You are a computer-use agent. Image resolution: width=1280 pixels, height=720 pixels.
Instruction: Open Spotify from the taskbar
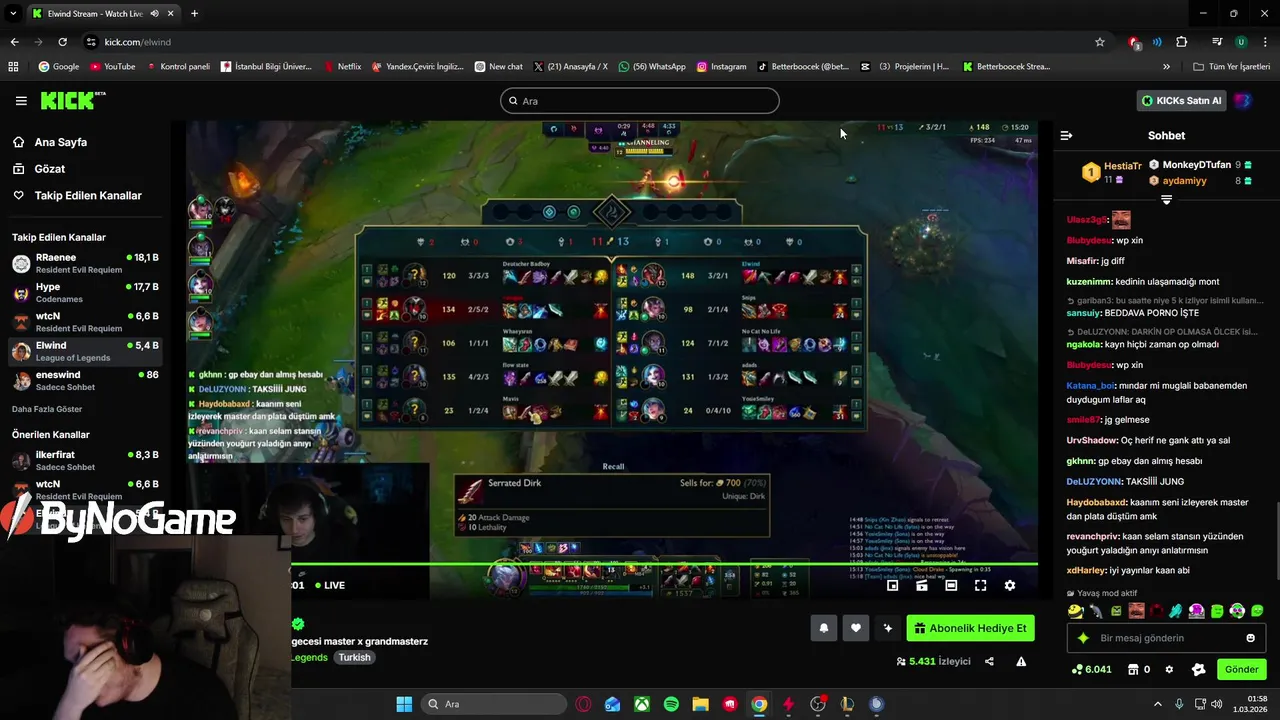671,704
